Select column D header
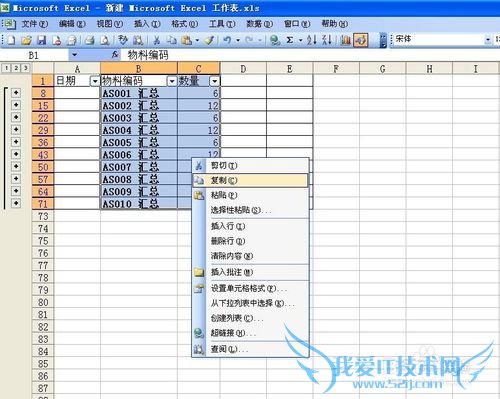Viewport: 500px width, 399px height. click(243, 69)
